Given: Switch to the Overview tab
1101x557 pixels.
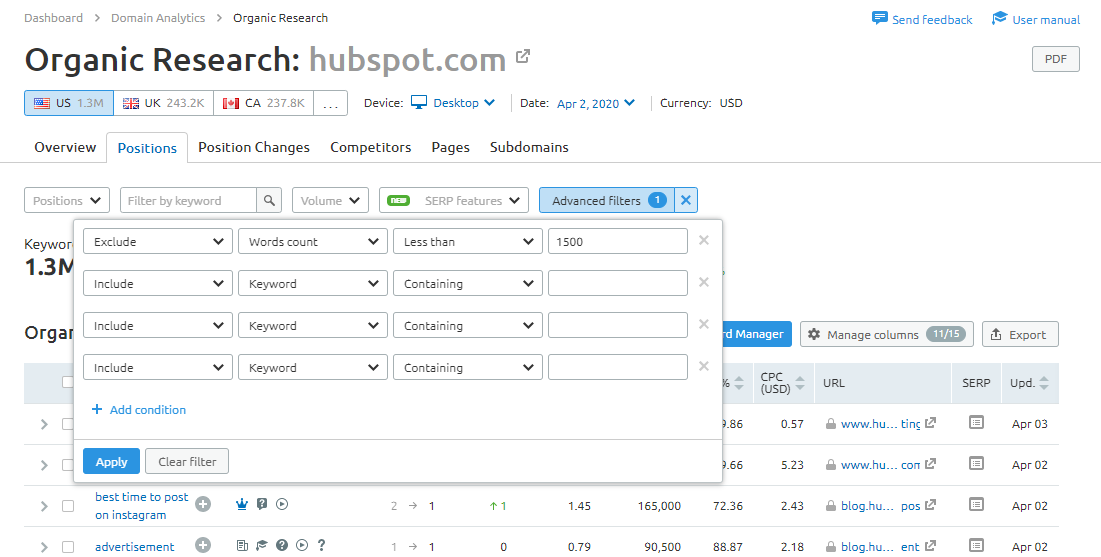Looking at the screenshot, I should [x=65, y=148].
